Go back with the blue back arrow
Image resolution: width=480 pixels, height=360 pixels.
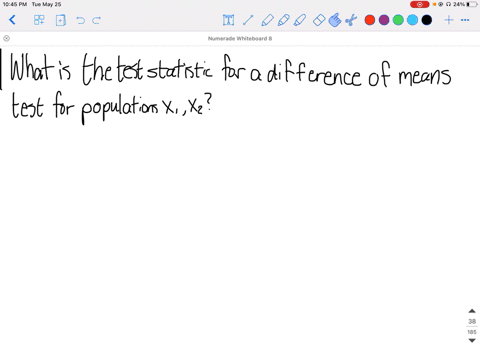coord(12,20)
